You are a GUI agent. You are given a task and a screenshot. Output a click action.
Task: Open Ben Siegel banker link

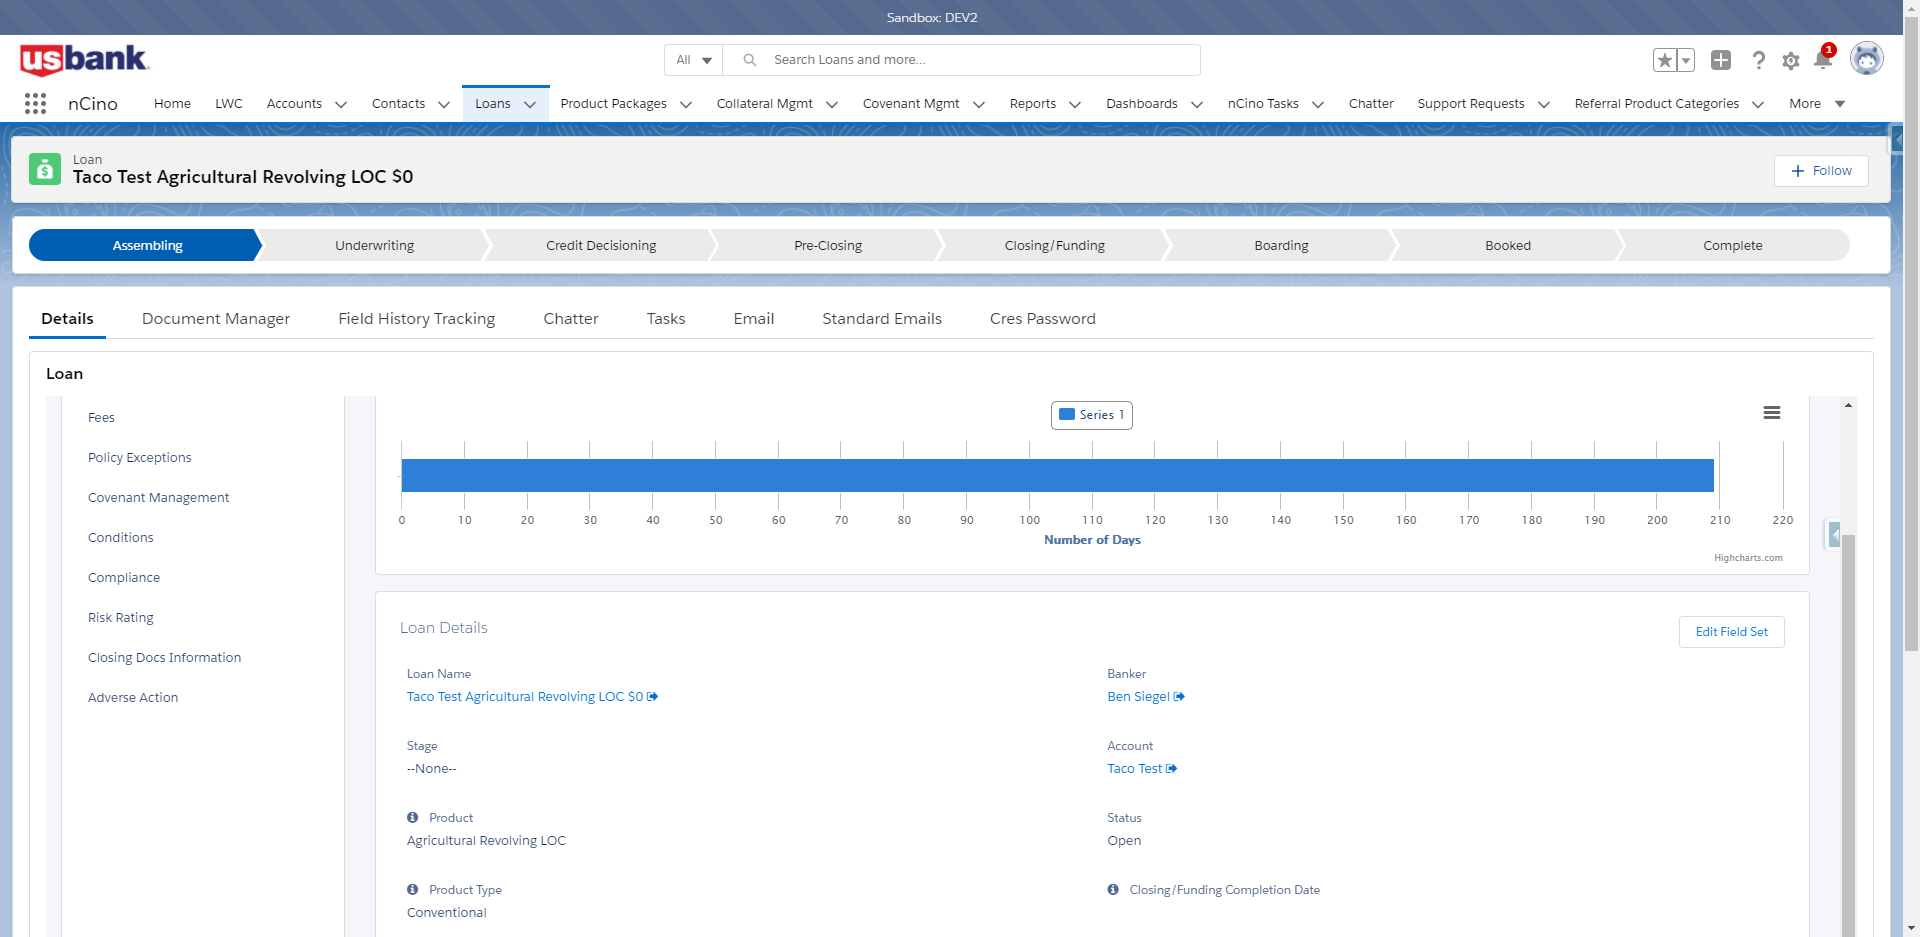[1138, 697]
